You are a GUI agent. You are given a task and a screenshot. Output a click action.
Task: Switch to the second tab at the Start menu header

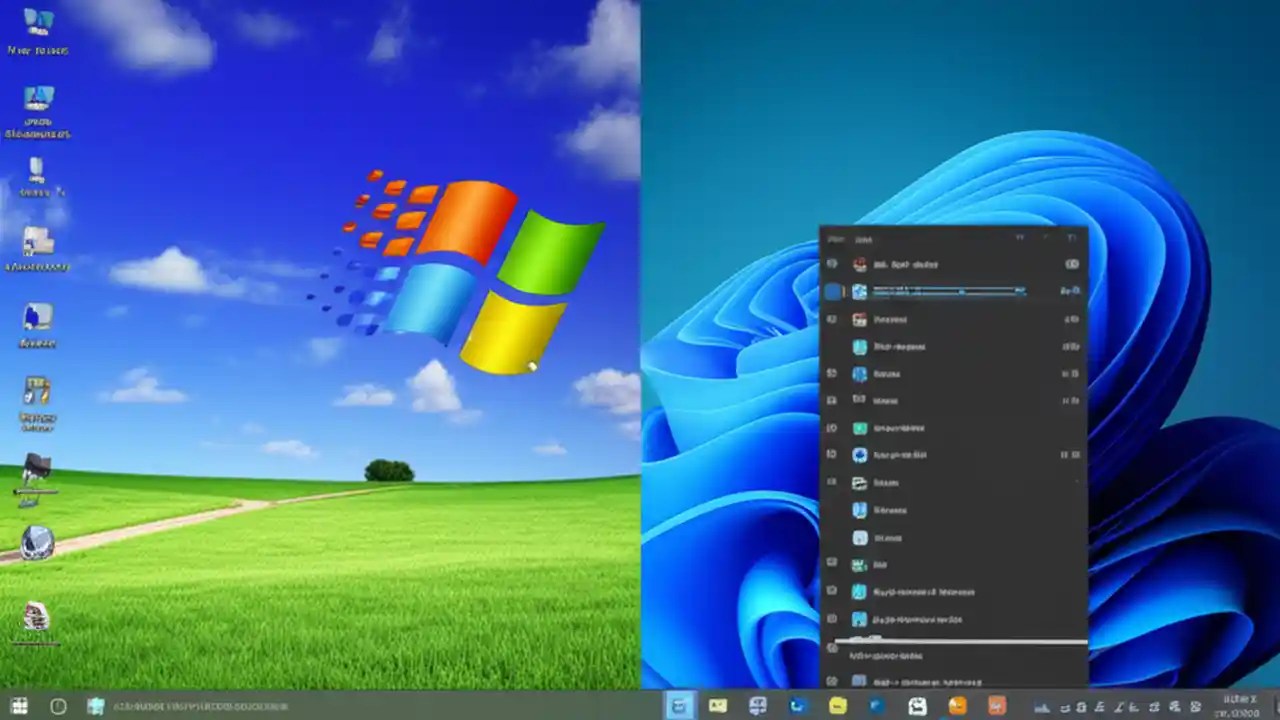863,240
